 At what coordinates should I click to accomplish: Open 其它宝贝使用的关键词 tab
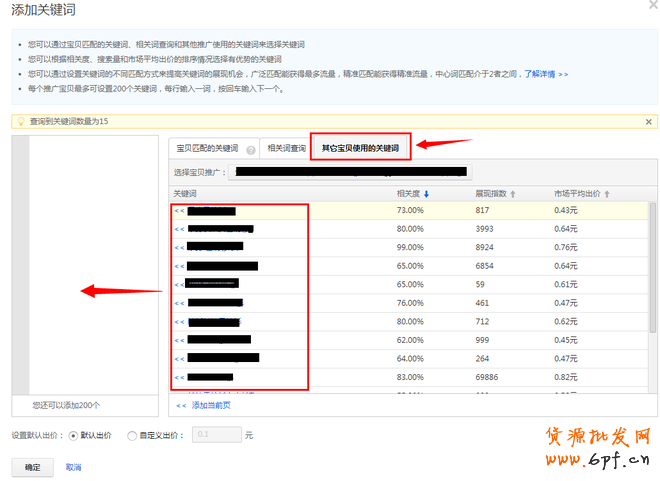pos(360,149)
